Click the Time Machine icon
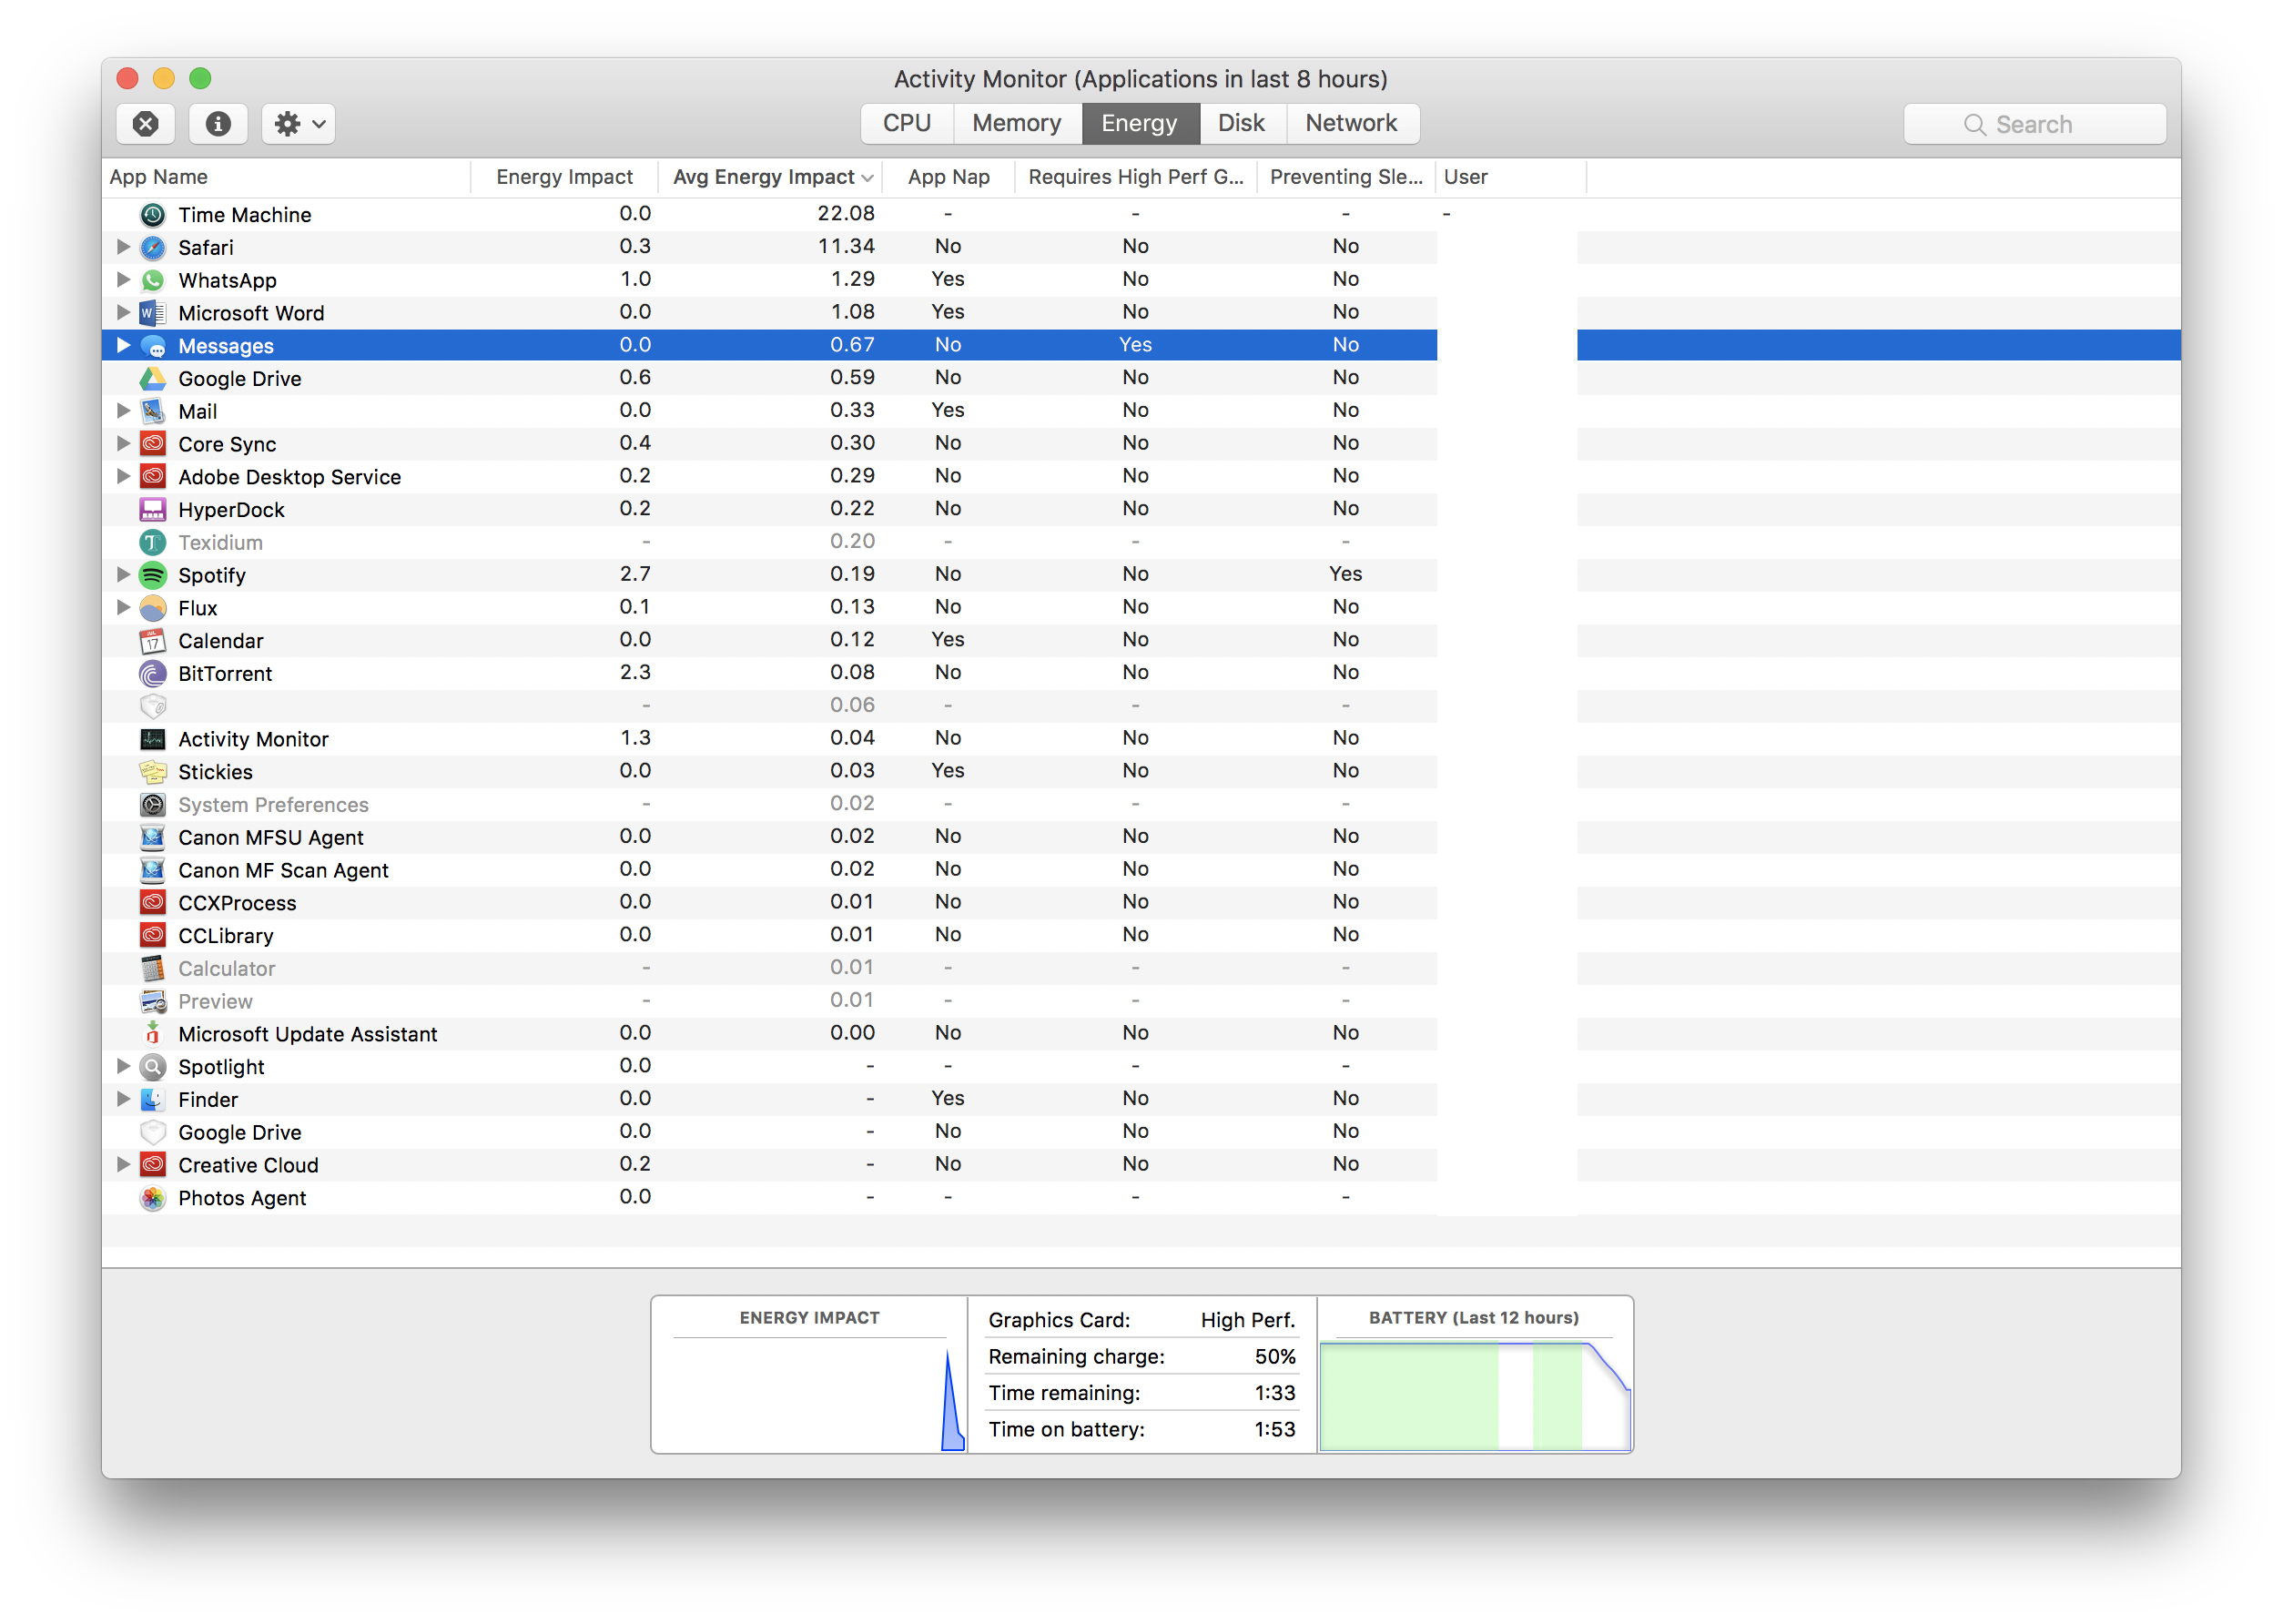Image resolution: width=2283 pixels, height=1624 pixels. pos(153,215)
